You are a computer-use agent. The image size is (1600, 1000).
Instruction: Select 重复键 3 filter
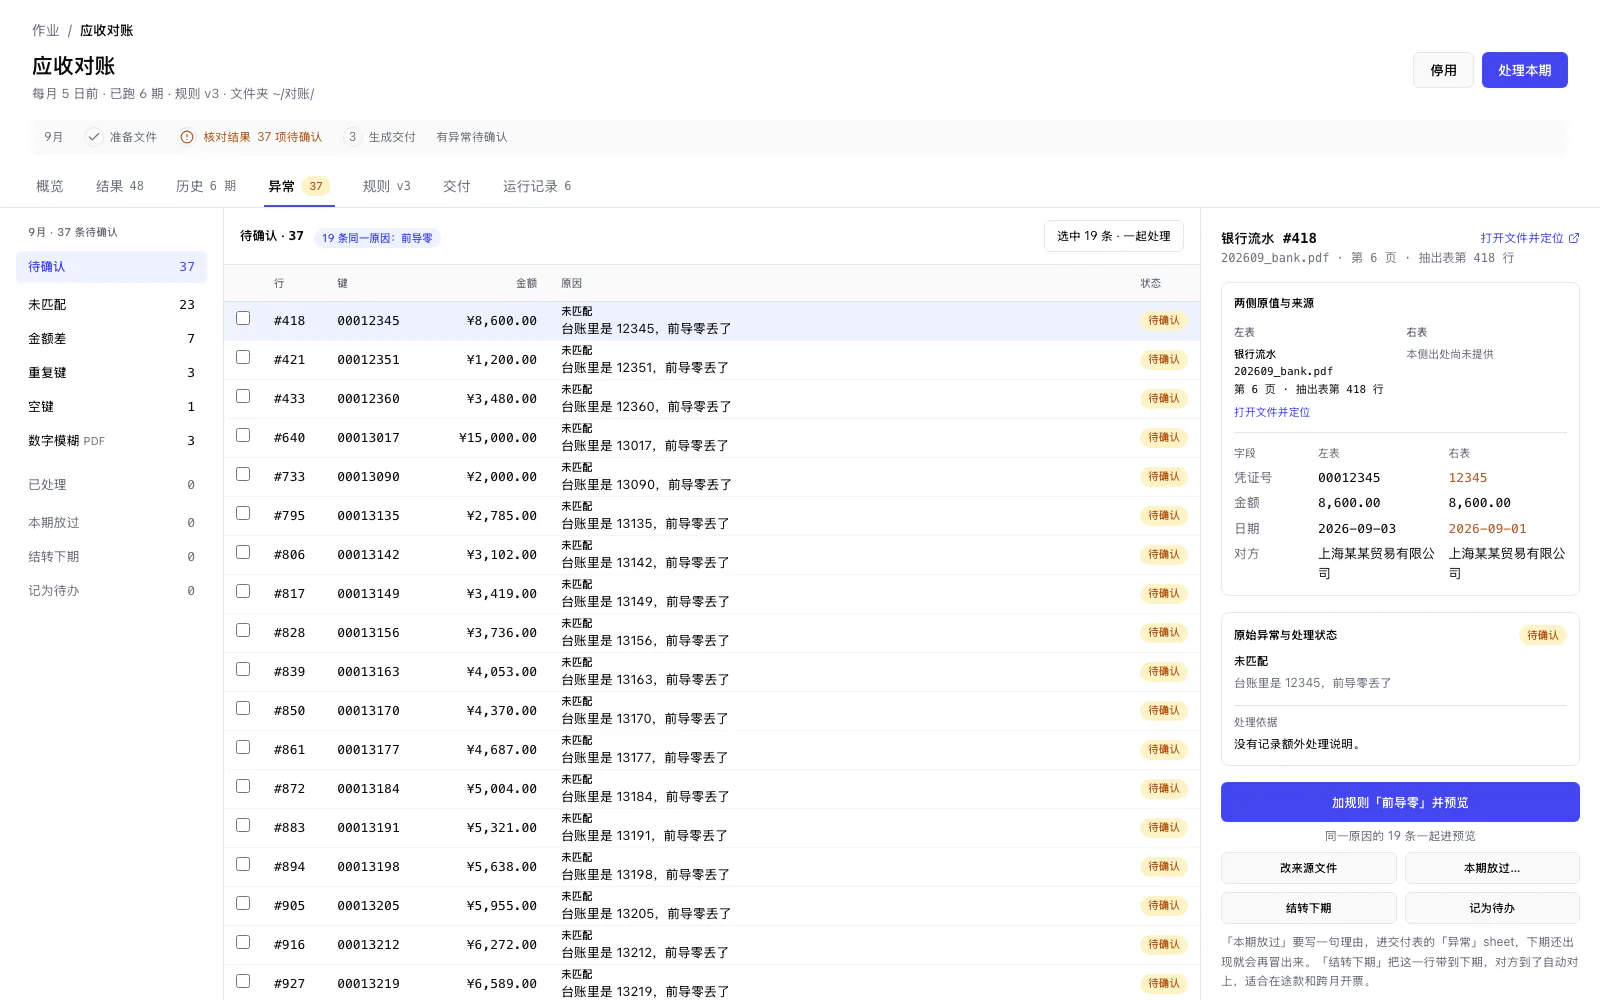(112, 372)
